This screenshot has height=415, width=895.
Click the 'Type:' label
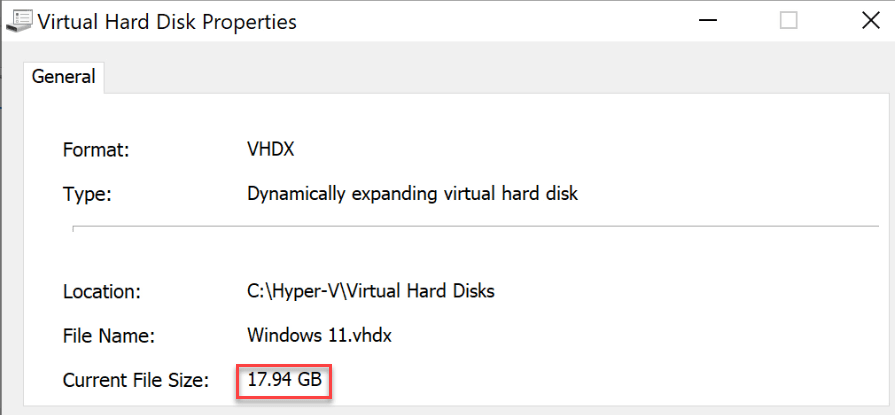pos(87,194)
